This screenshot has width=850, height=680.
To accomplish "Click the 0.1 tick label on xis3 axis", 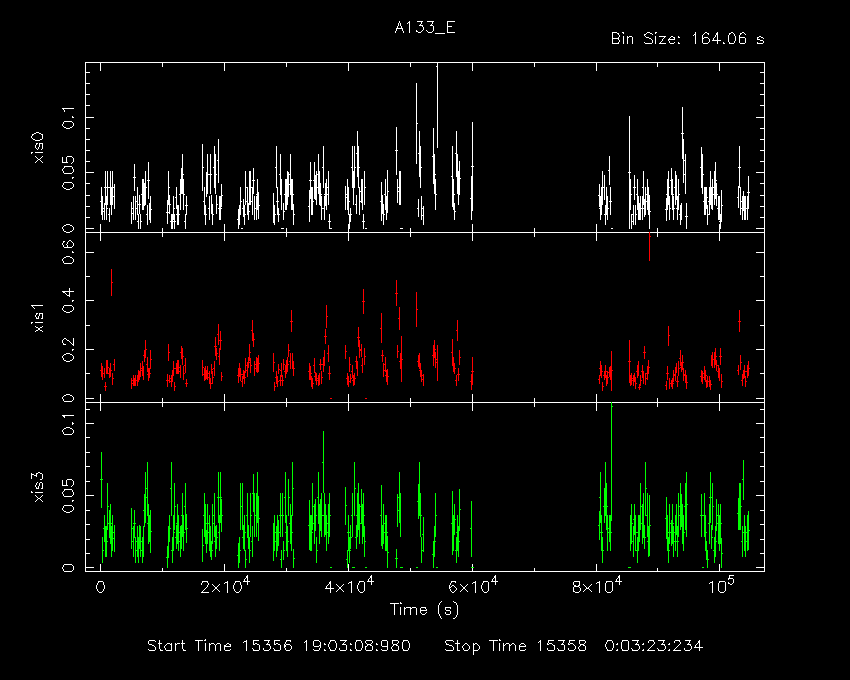I will tap(69, 424).
